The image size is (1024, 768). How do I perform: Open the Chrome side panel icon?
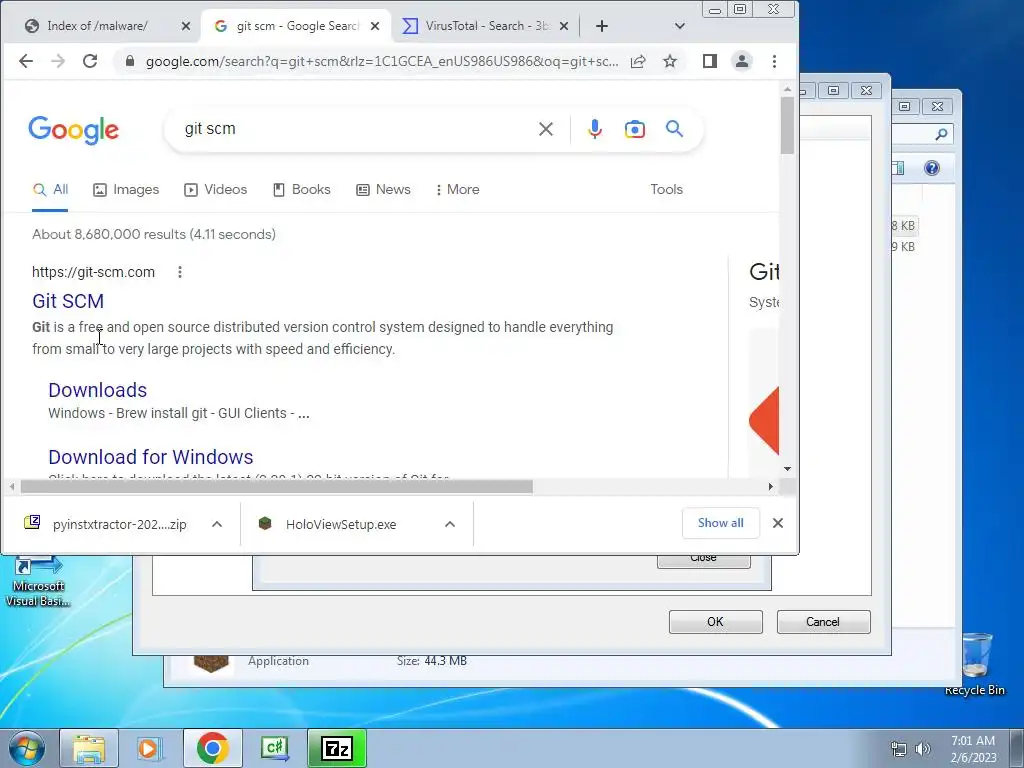710,61
